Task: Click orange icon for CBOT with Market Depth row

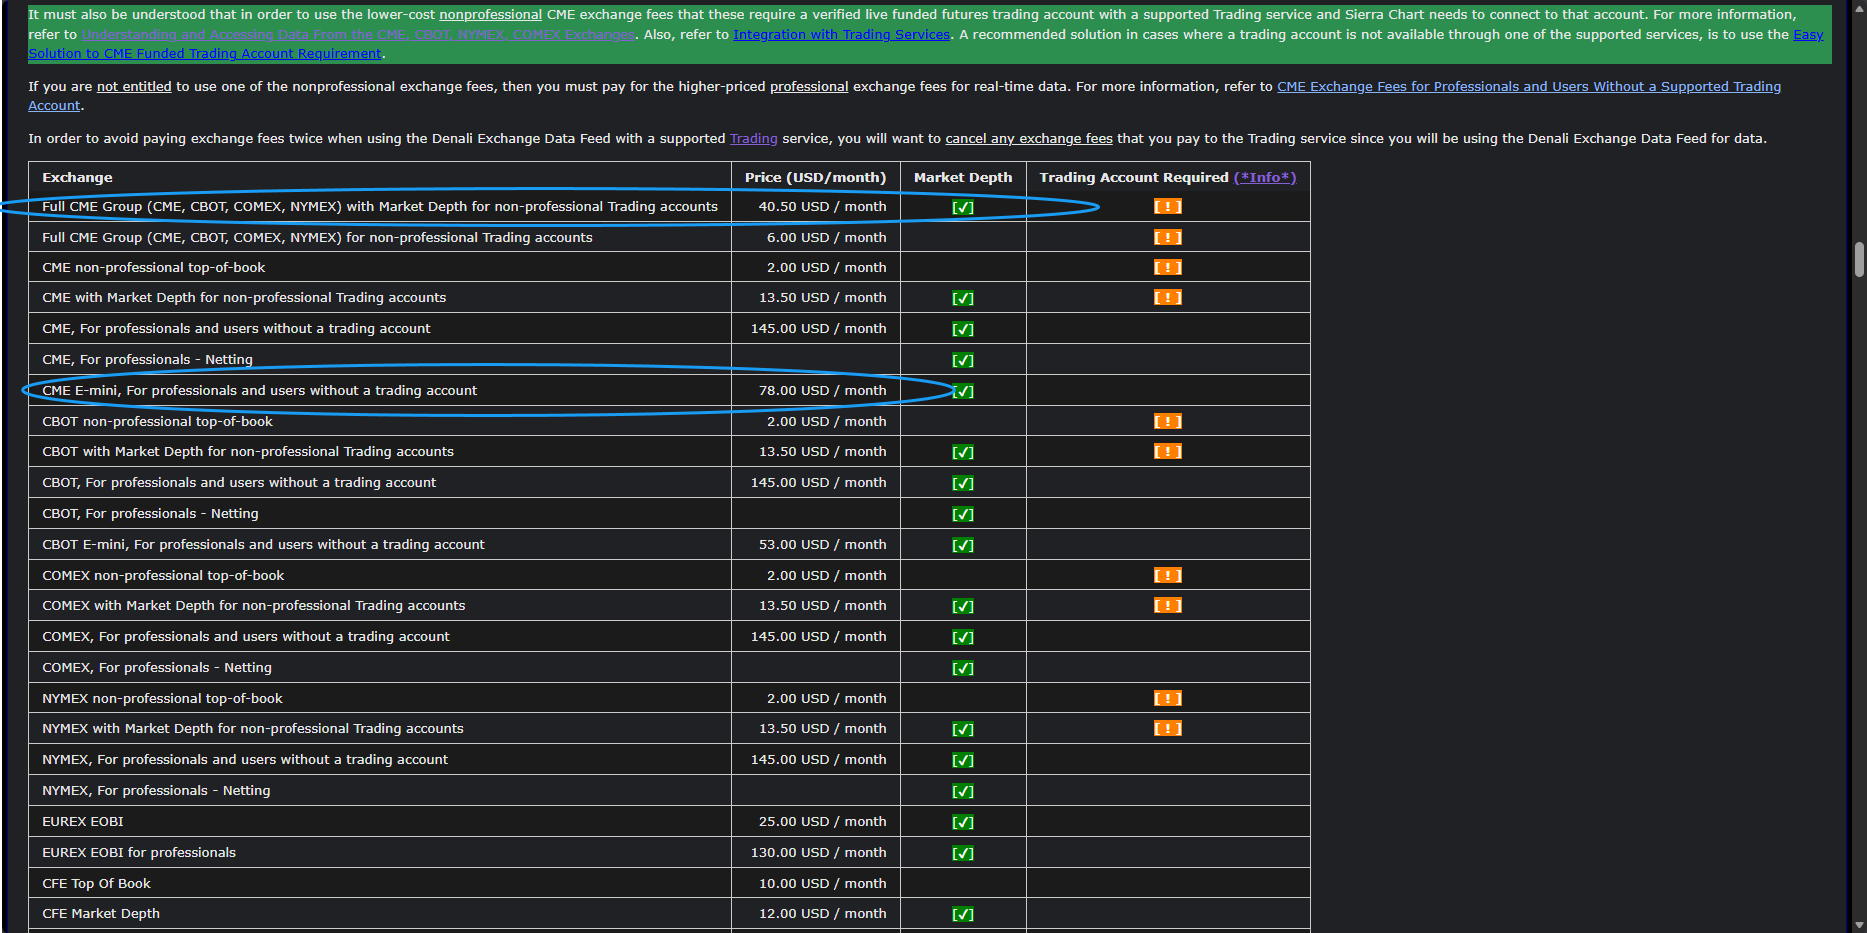Action: [1167, 452]
